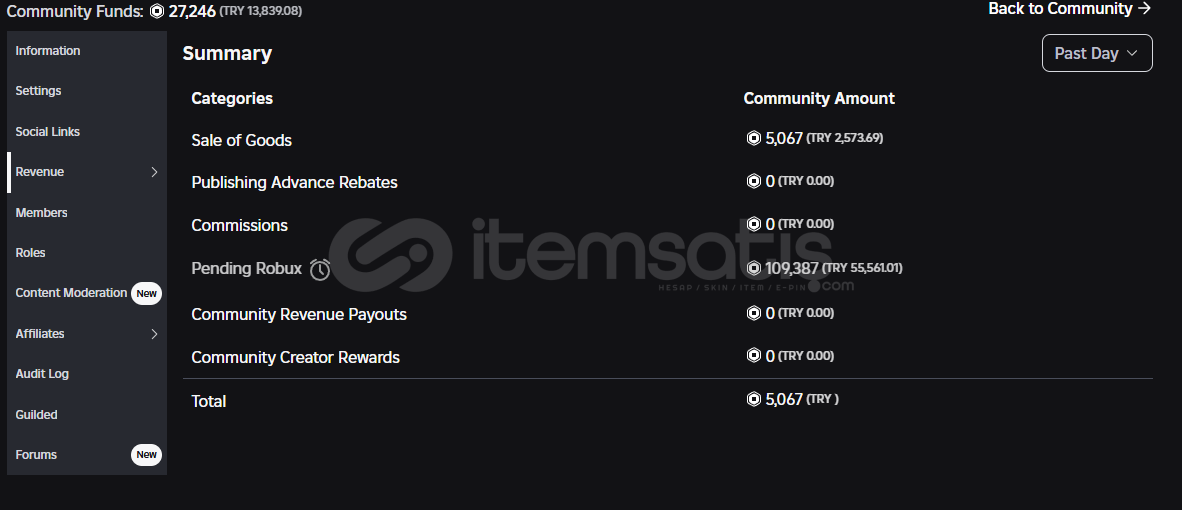Click Robux icon next to Pending Robux amount

tap(754, 268)
